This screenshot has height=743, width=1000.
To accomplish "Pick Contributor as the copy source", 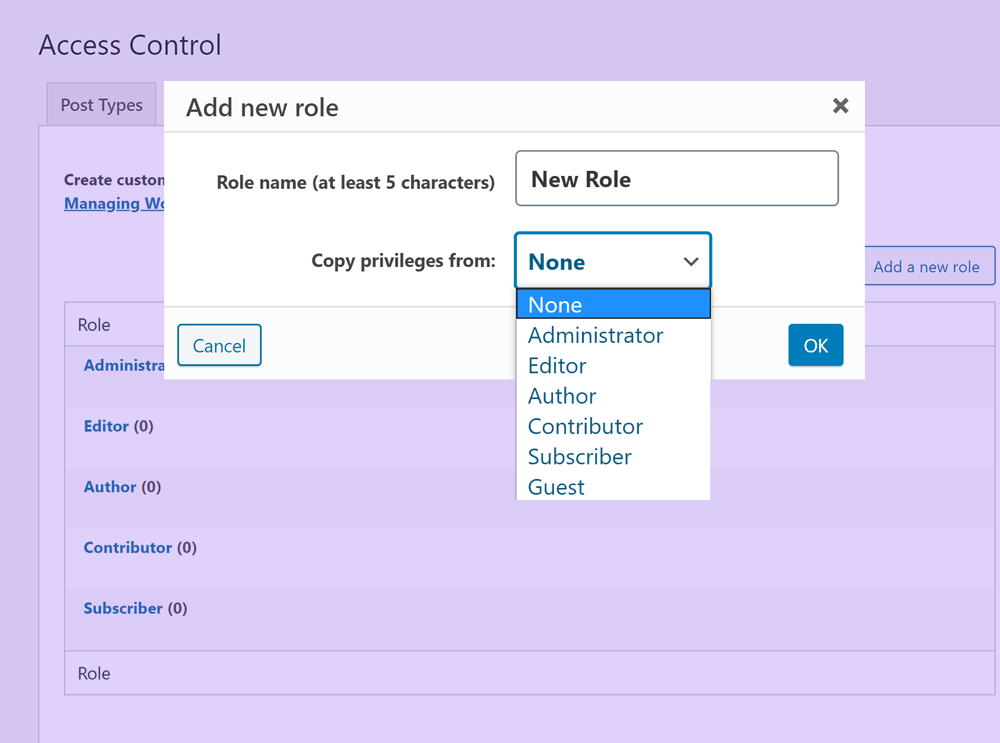I will [x=585, y=426].
